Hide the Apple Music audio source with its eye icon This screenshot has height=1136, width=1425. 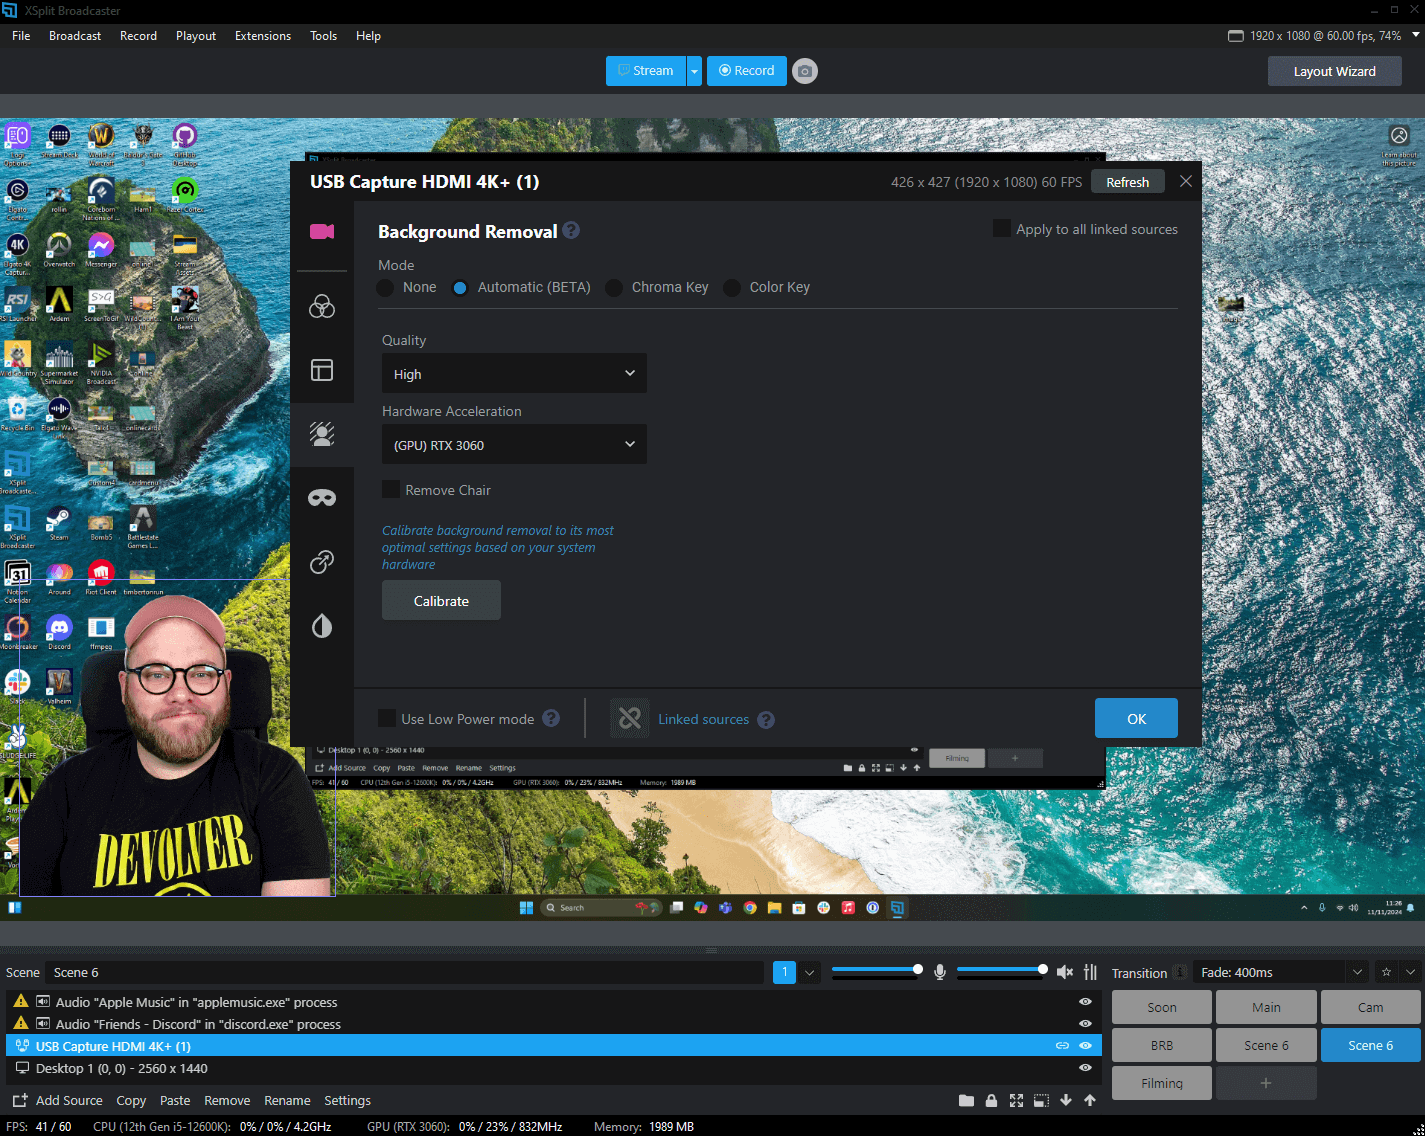1085,1001
